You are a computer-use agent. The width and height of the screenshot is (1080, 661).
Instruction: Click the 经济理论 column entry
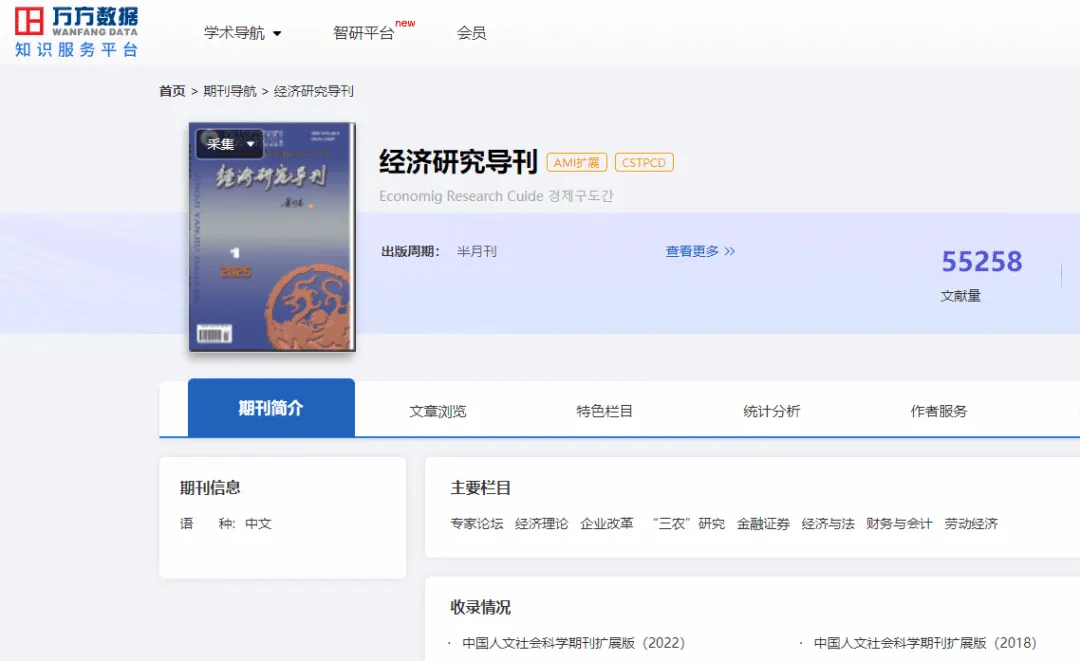click(x=541, y=524)
